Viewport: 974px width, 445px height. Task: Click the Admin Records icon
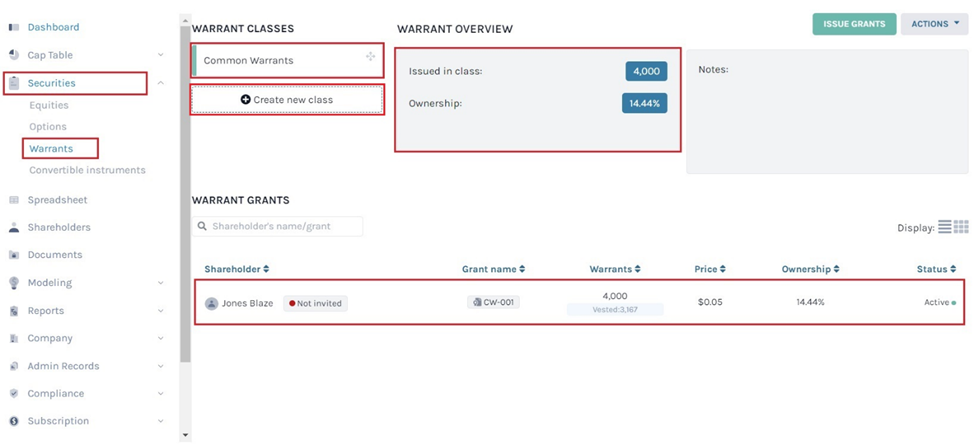click(14, 366)
